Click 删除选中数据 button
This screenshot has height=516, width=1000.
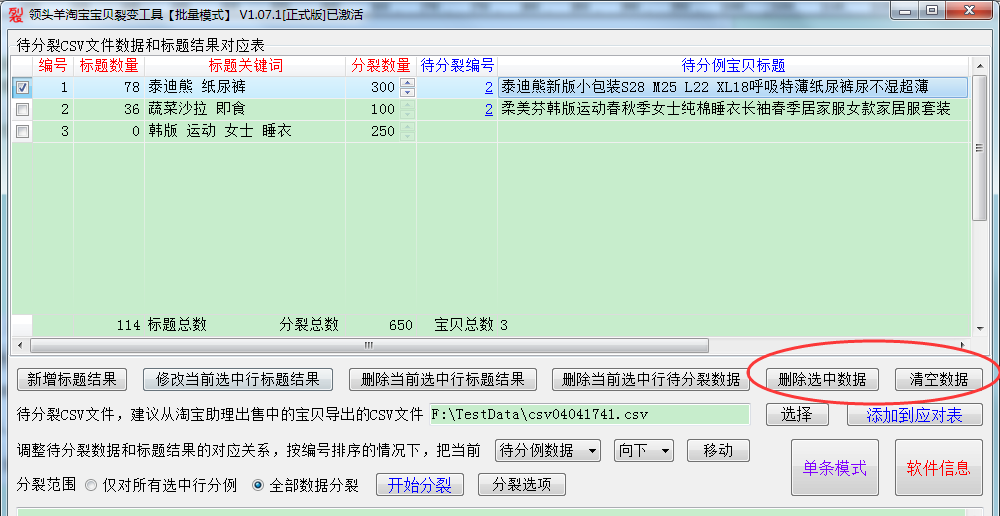click(x=822, y=380)
